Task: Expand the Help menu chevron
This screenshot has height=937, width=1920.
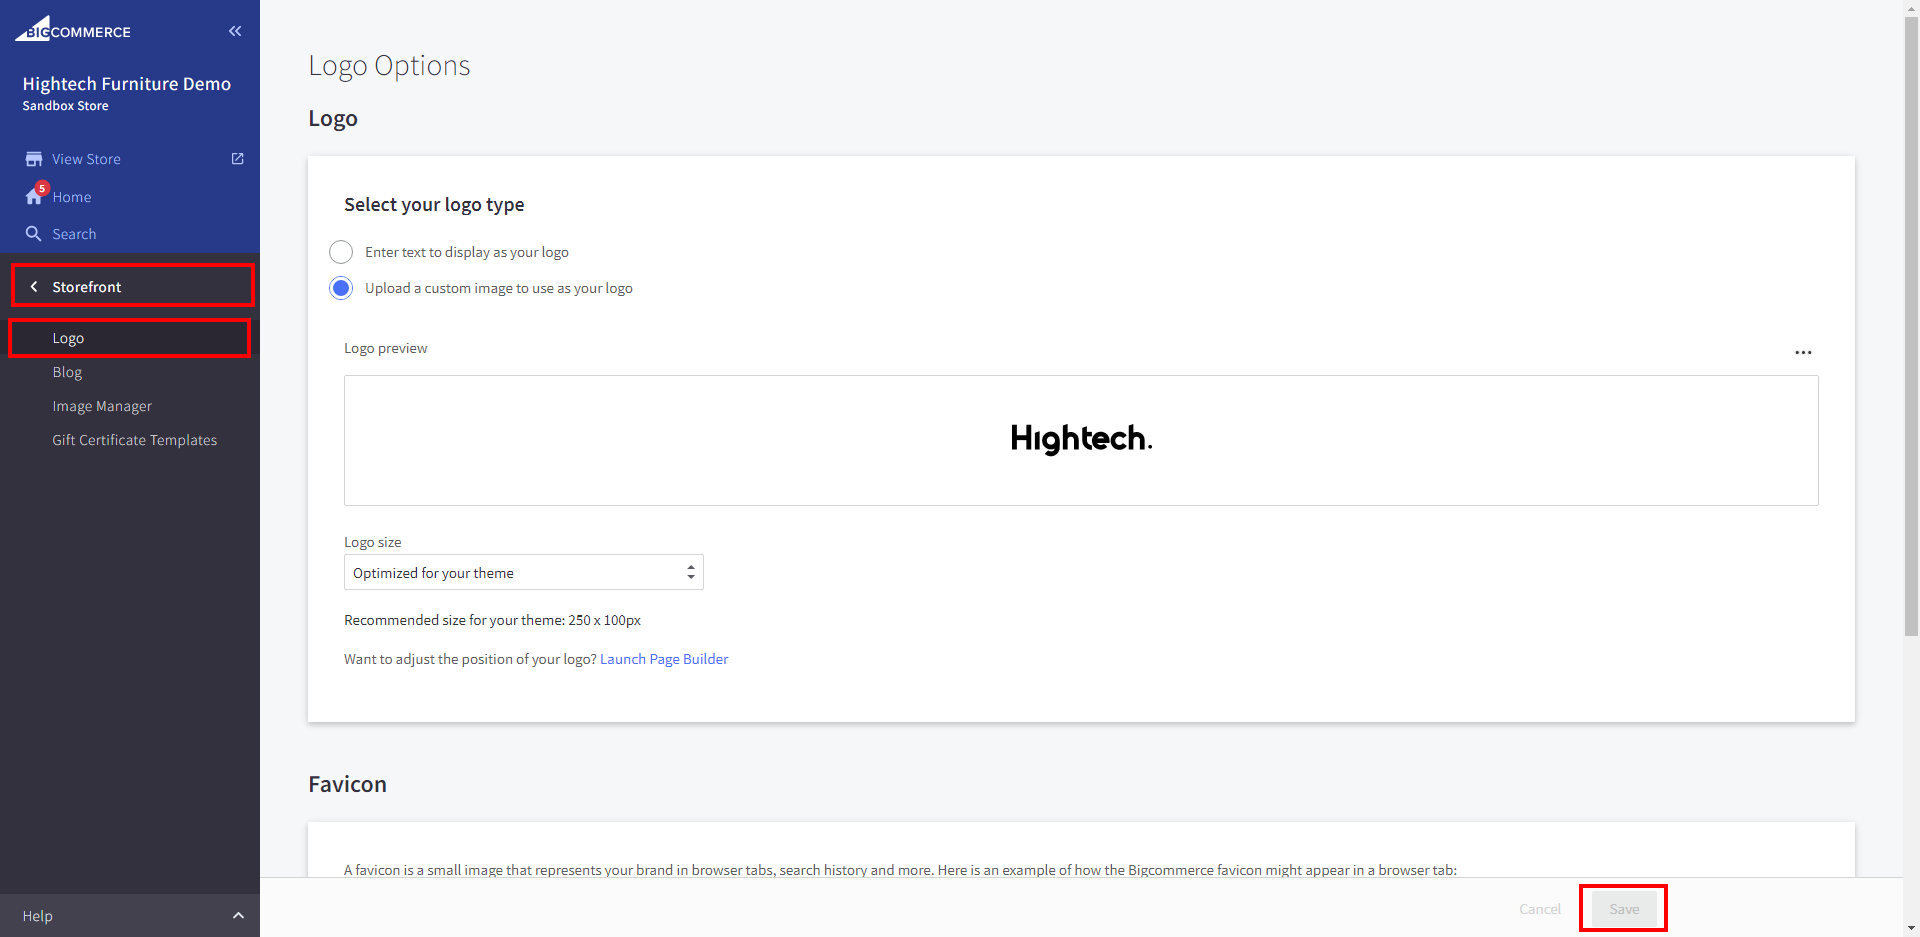Action: pos(238,916)
